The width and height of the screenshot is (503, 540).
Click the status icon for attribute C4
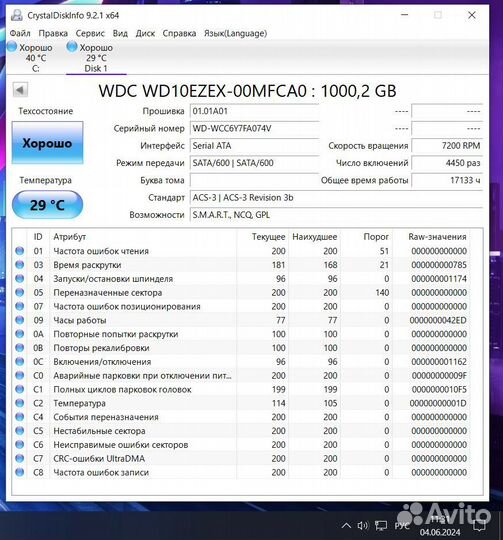click(x=20, y=417)
